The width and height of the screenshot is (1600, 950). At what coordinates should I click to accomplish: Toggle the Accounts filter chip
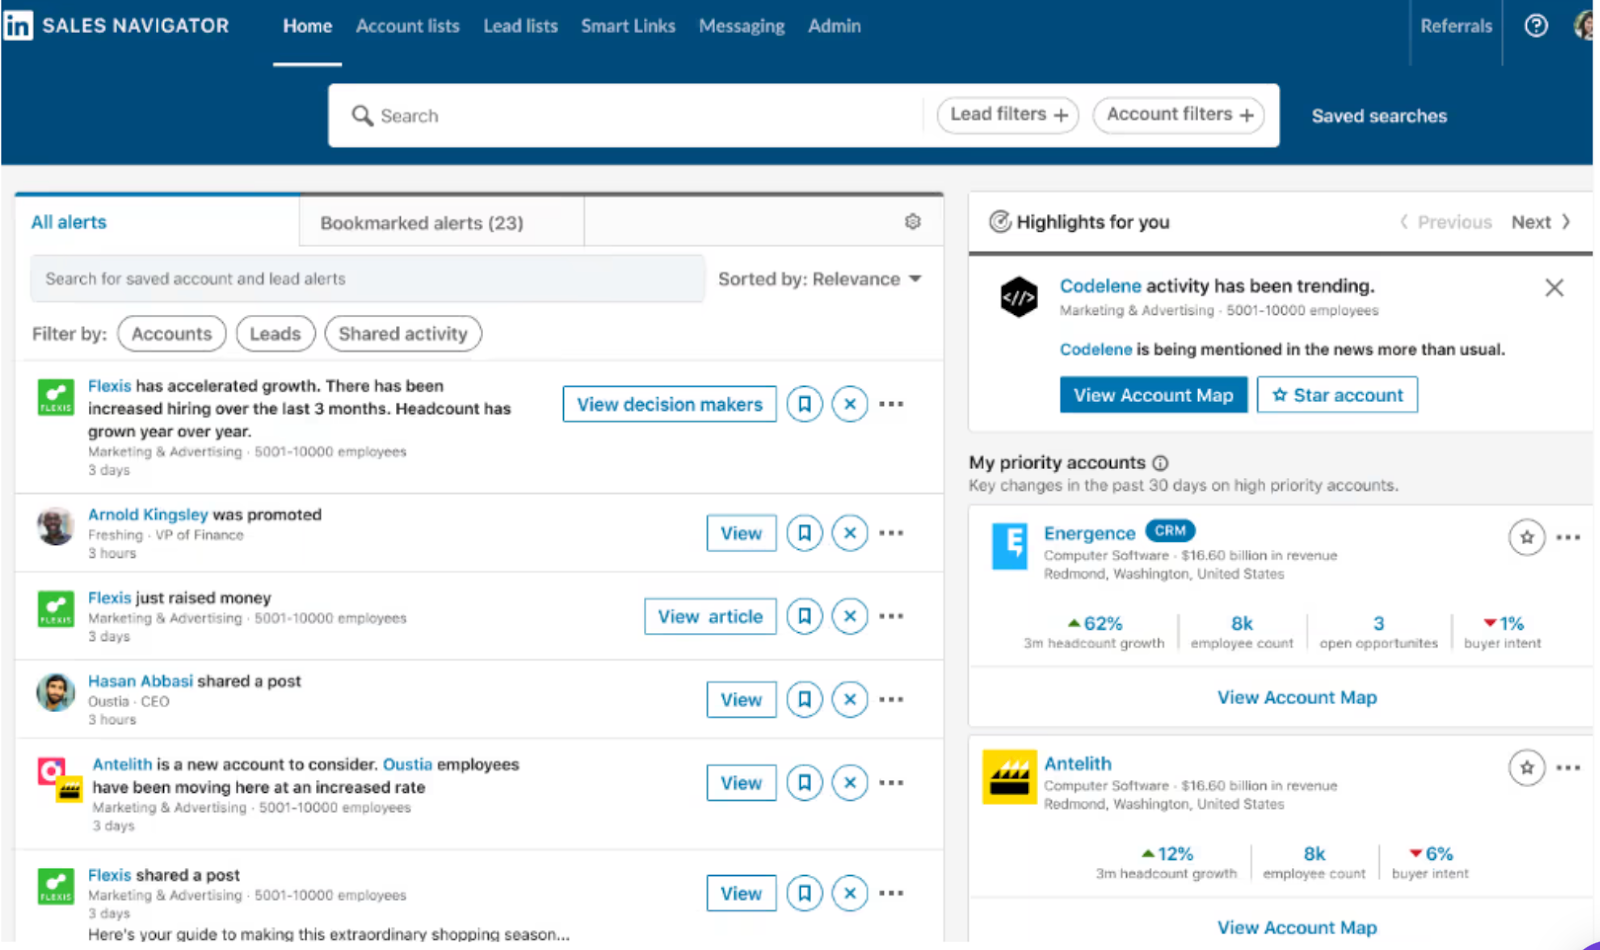[172, 334]
